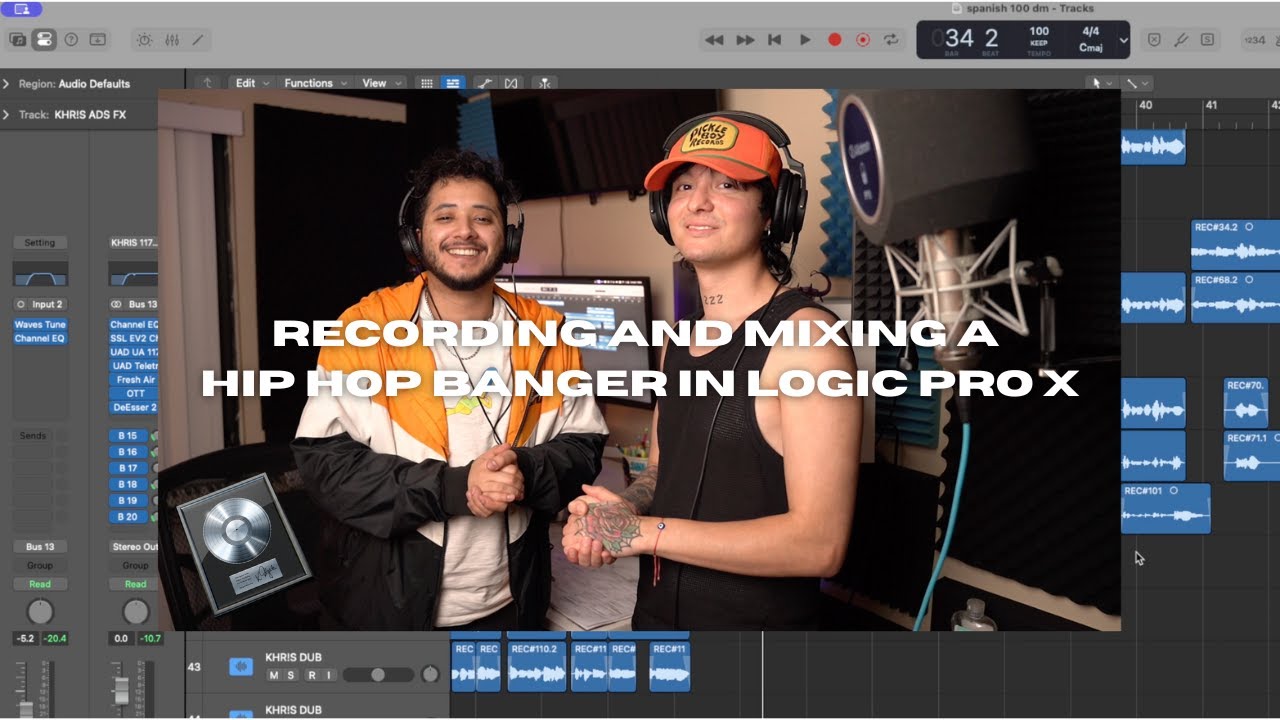The height and width of the screenshot is (720, 1280).
Task: Open the Fresh Air plug-in slot
Action: point(134,380)
